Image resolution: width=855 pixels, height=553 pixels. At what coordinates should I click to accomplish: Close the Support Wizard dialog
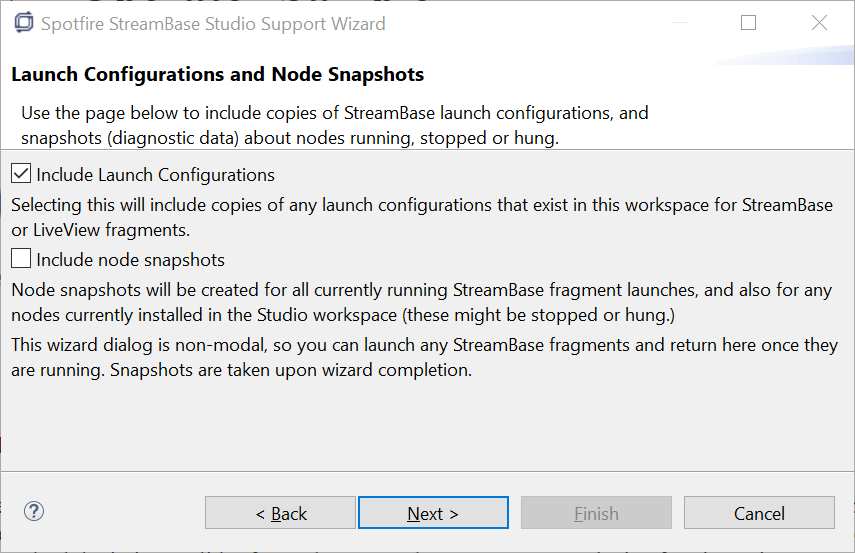819,23
